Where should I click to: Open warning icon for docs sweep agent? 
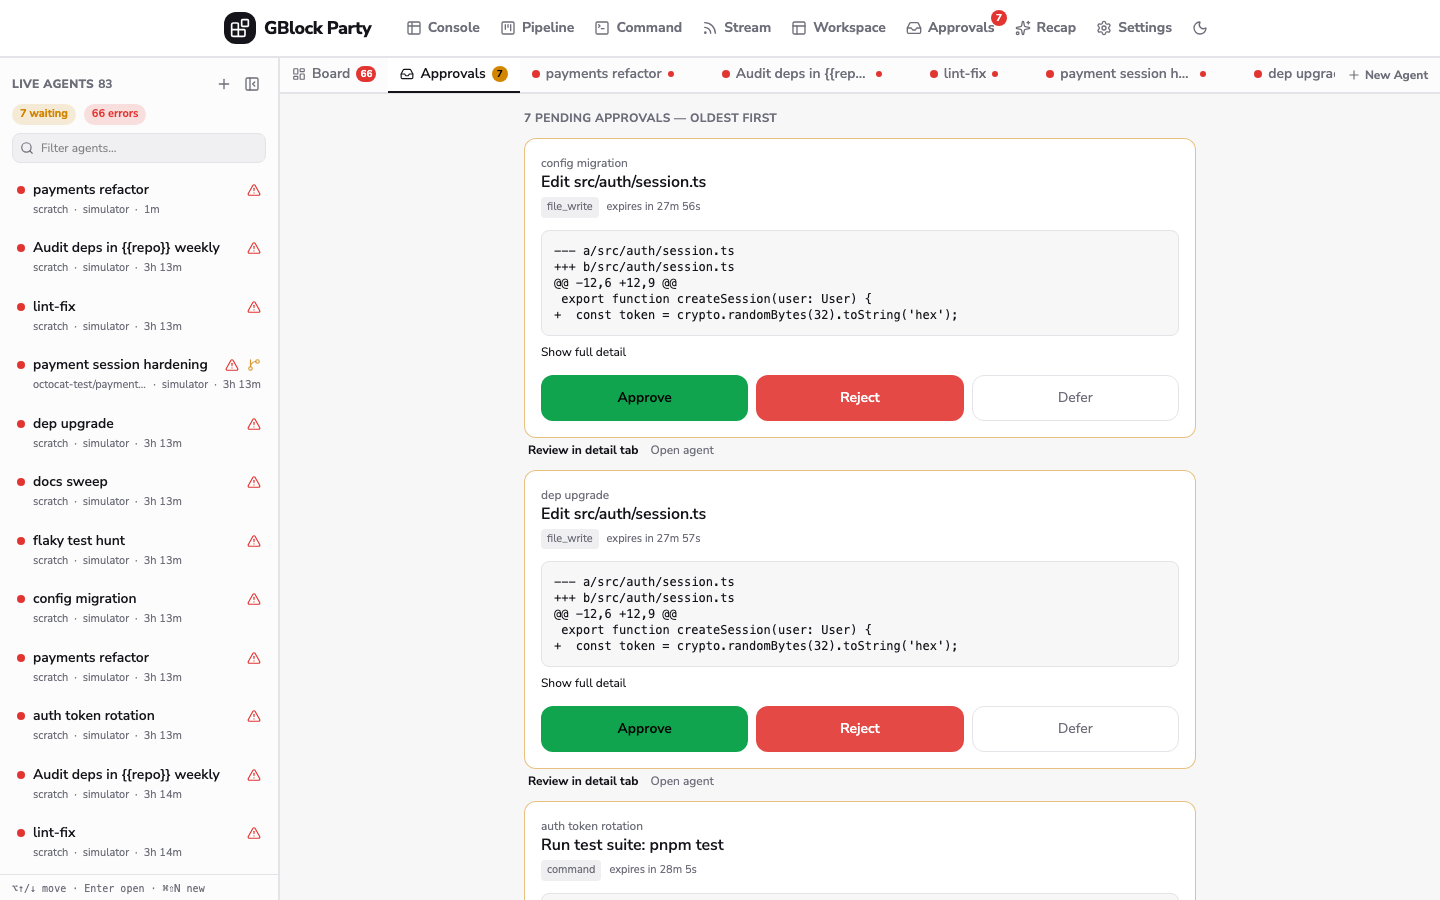point(254,482)
